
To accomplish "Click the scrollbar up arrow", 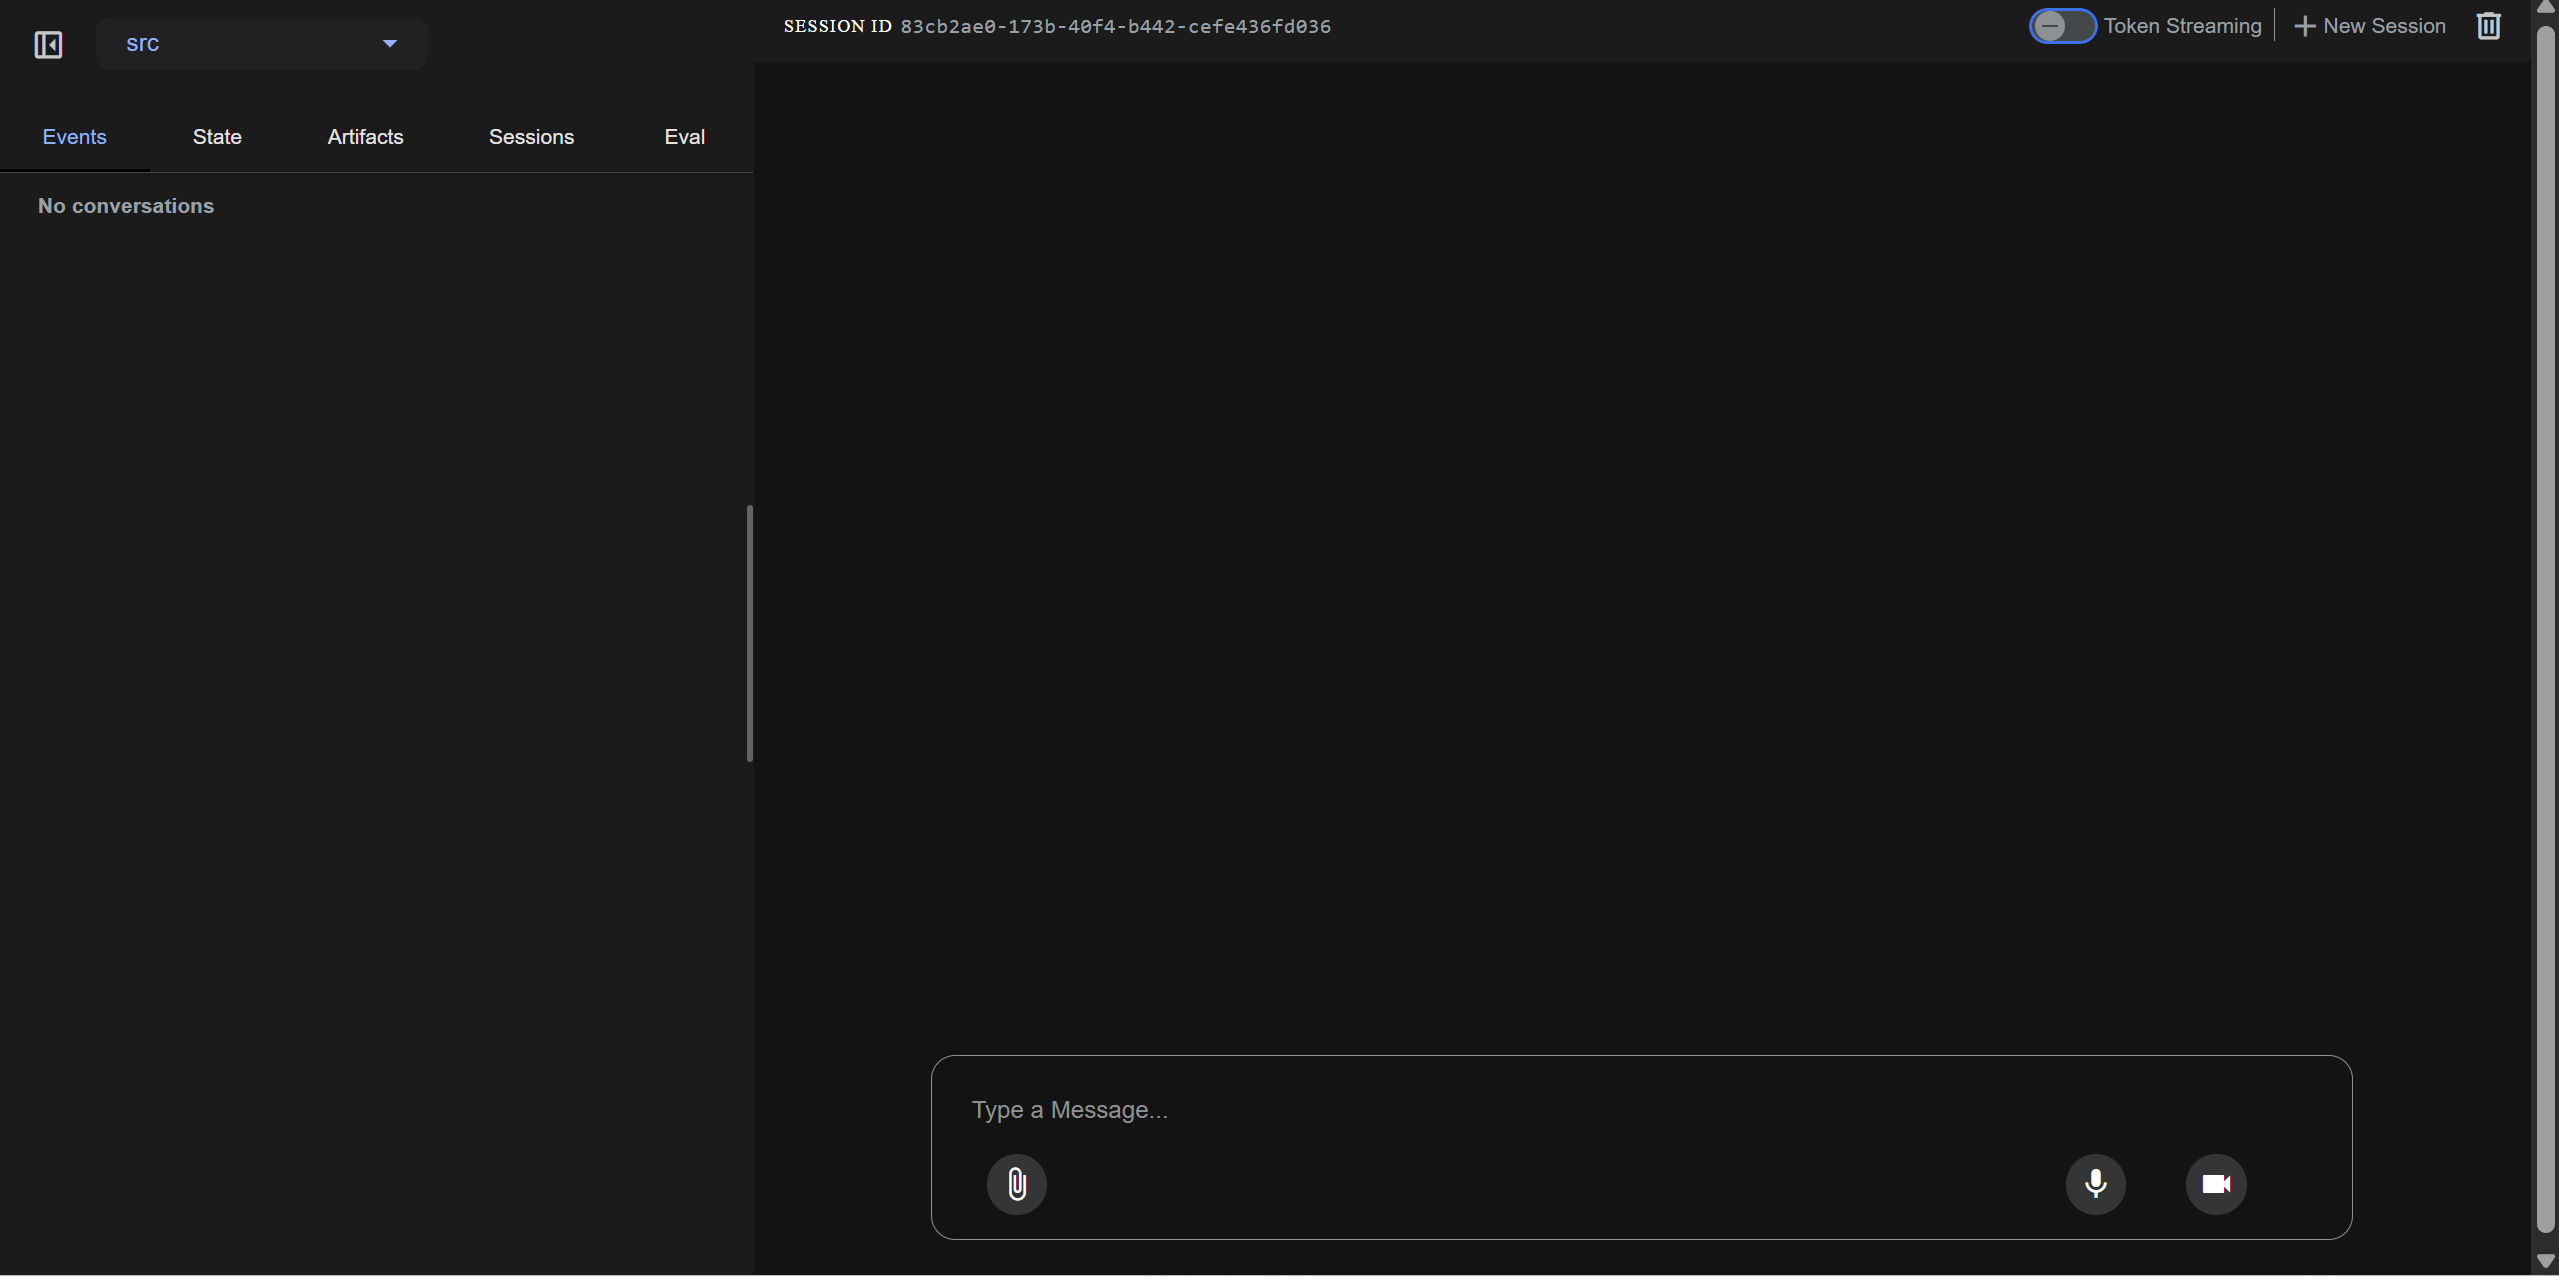I will tap(2544, 8).
